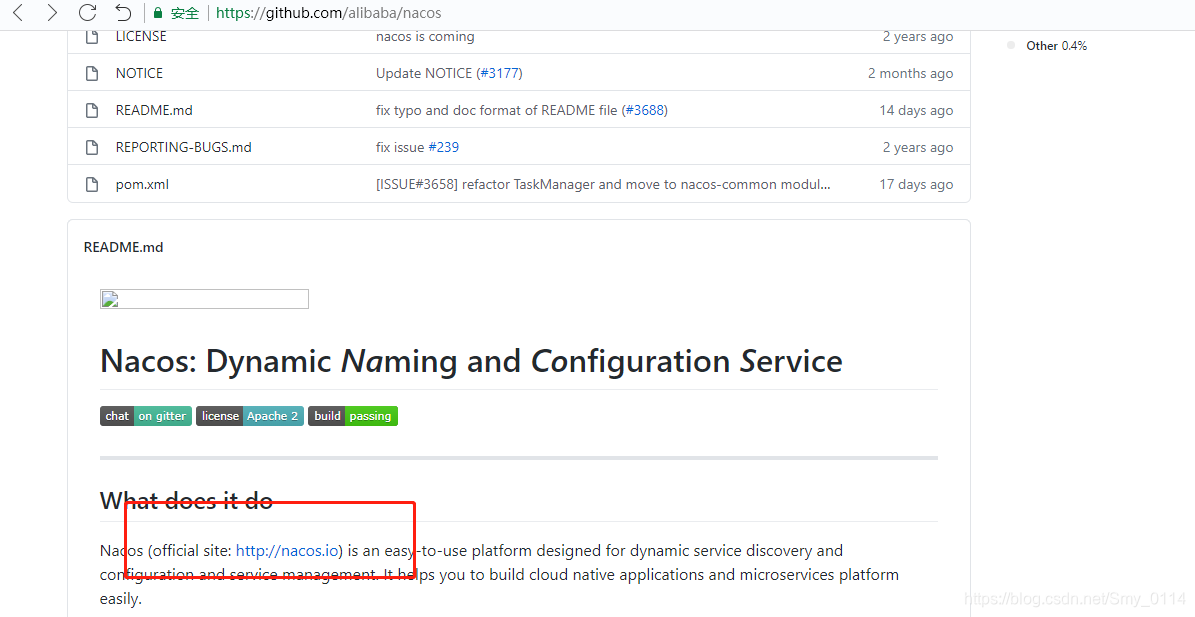This screenshot has height=617, width=1195.
Task: Click the file icon next to NOTICE
Action: [x=92, y=73]
